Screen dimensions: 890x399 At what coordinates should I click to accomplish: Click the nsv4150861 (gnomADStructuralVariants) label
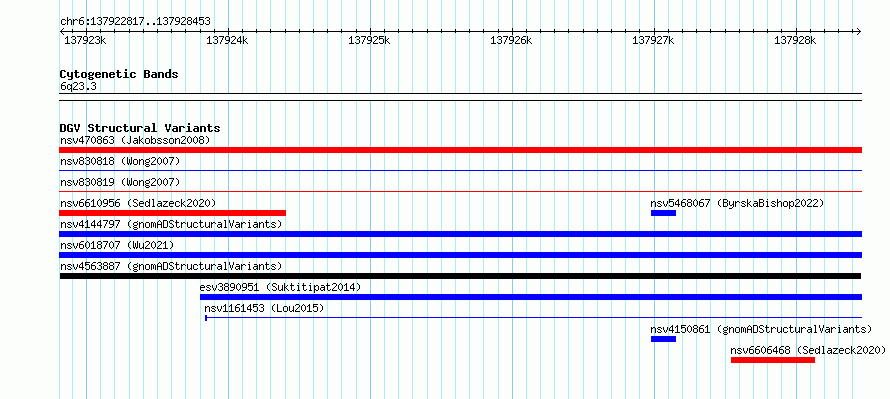761,329
